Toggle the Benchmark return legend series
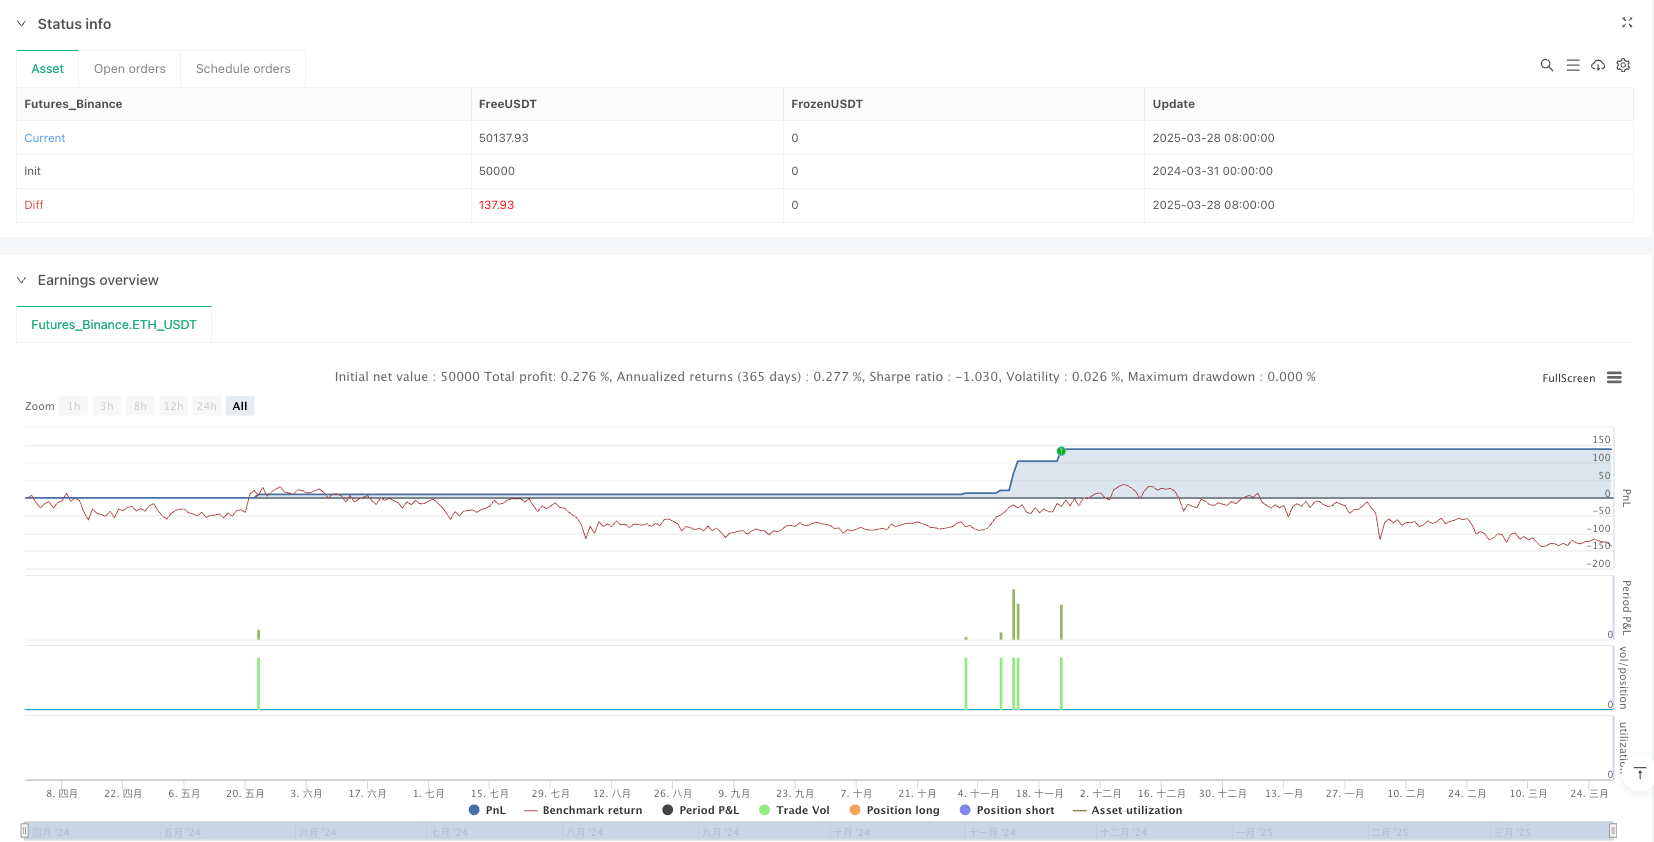 tap(583, 810)
